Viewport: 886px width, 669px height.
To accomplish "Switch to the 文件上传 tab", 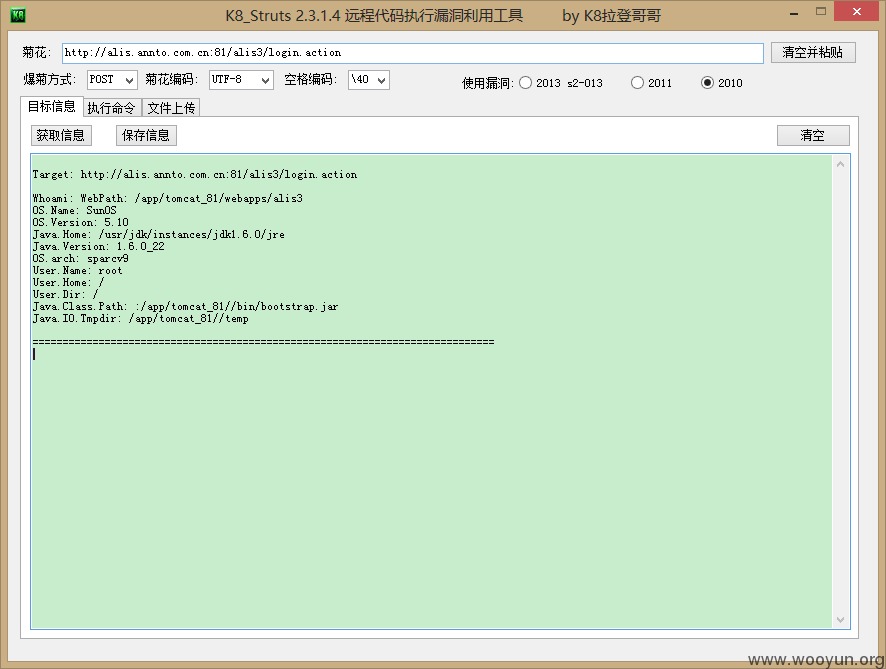I will pyautogui.click(x=171, y=107).
